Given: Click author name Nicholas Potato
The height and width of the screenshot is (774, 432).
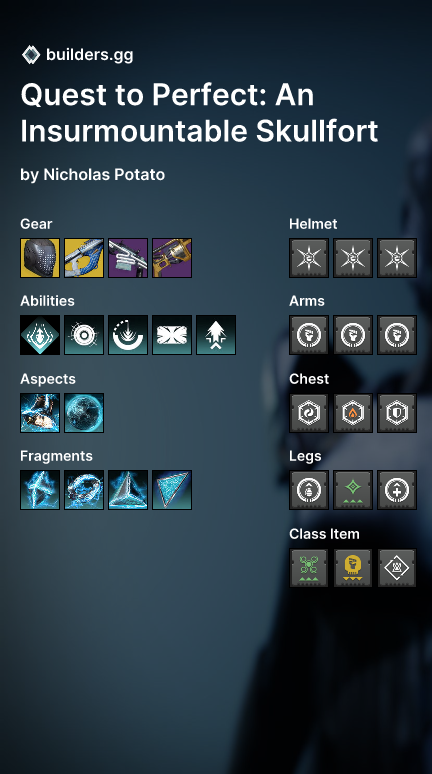Looking at the screenshot, I should (x=104, y=174).
